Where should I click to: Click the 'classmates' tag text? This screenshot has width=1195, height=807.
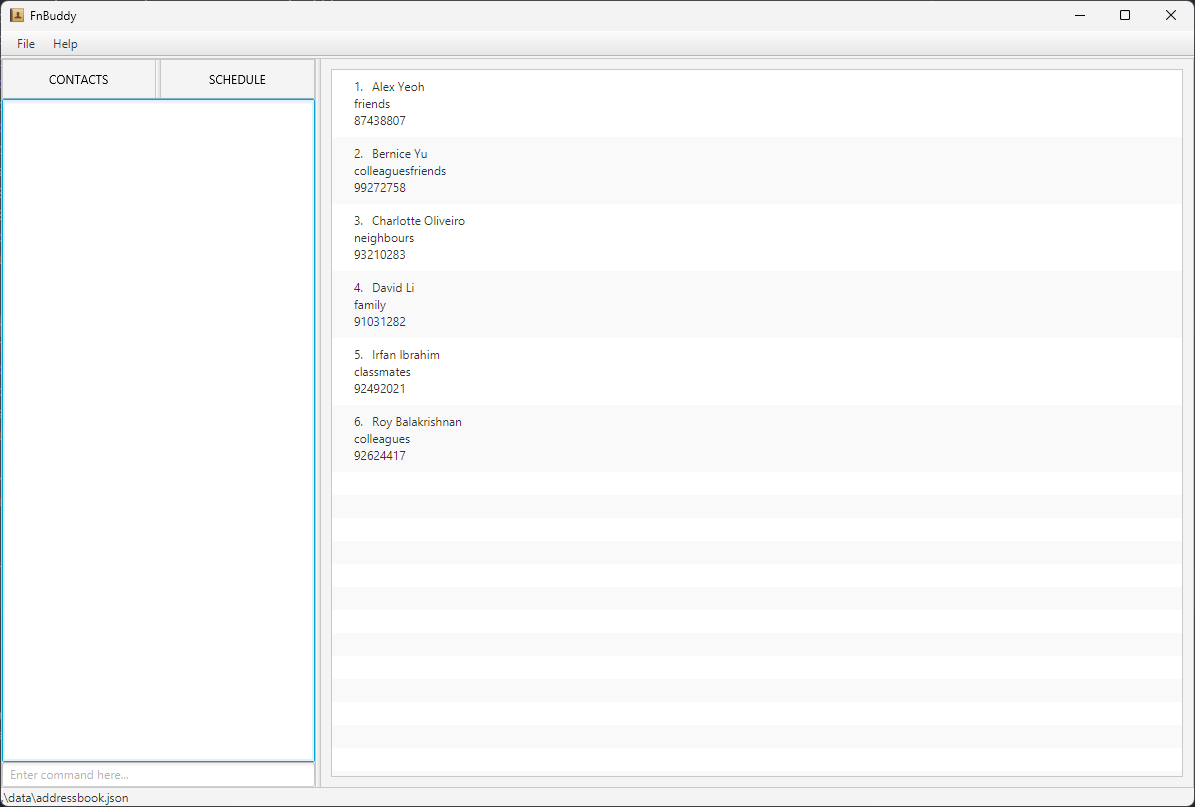click(x=382, y=372)
